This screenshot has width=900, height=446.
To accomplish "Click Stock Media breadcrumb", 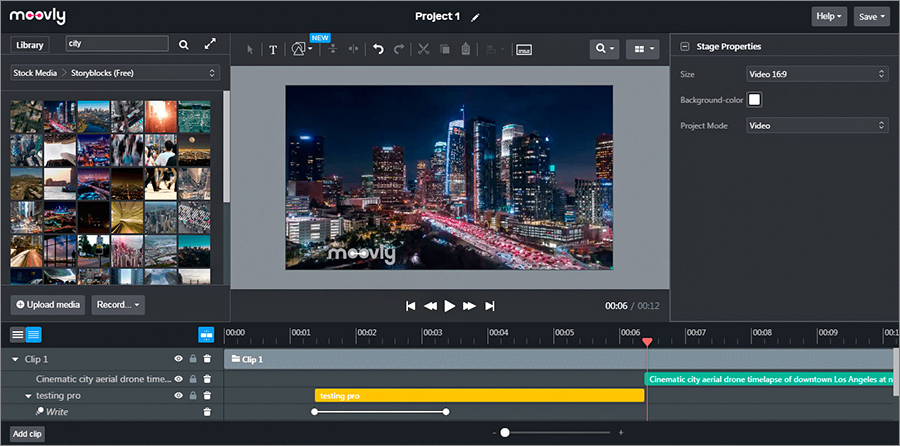I will coord(35,73).
